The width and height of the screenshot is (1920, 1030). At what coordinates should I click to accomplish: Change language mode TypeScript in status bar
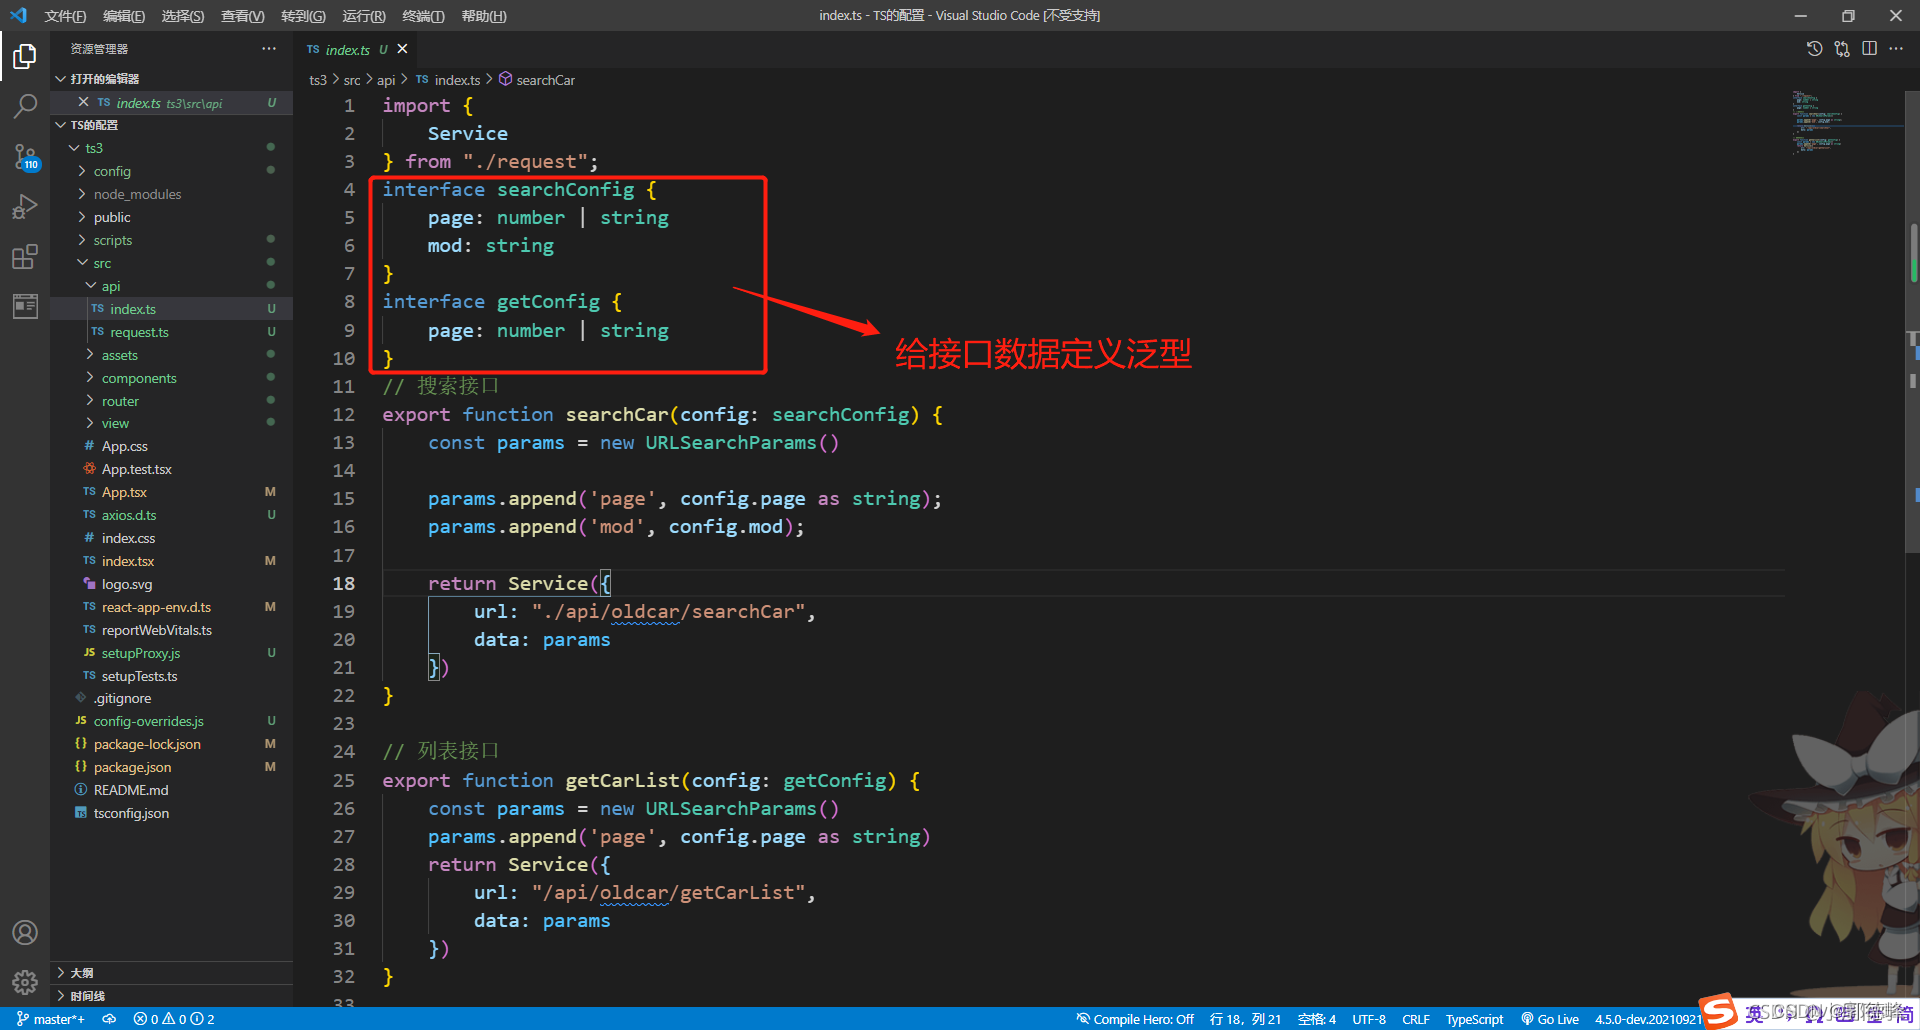click(1474, 1019)
